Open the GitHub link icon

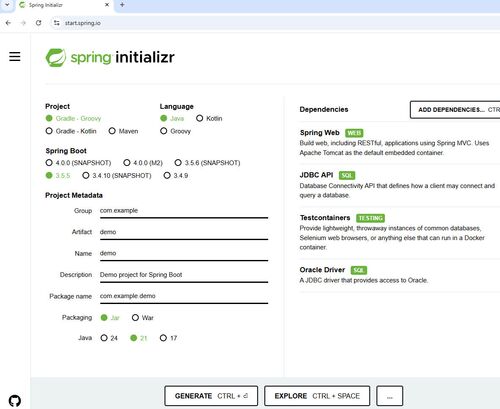click(x=15, y=401)
